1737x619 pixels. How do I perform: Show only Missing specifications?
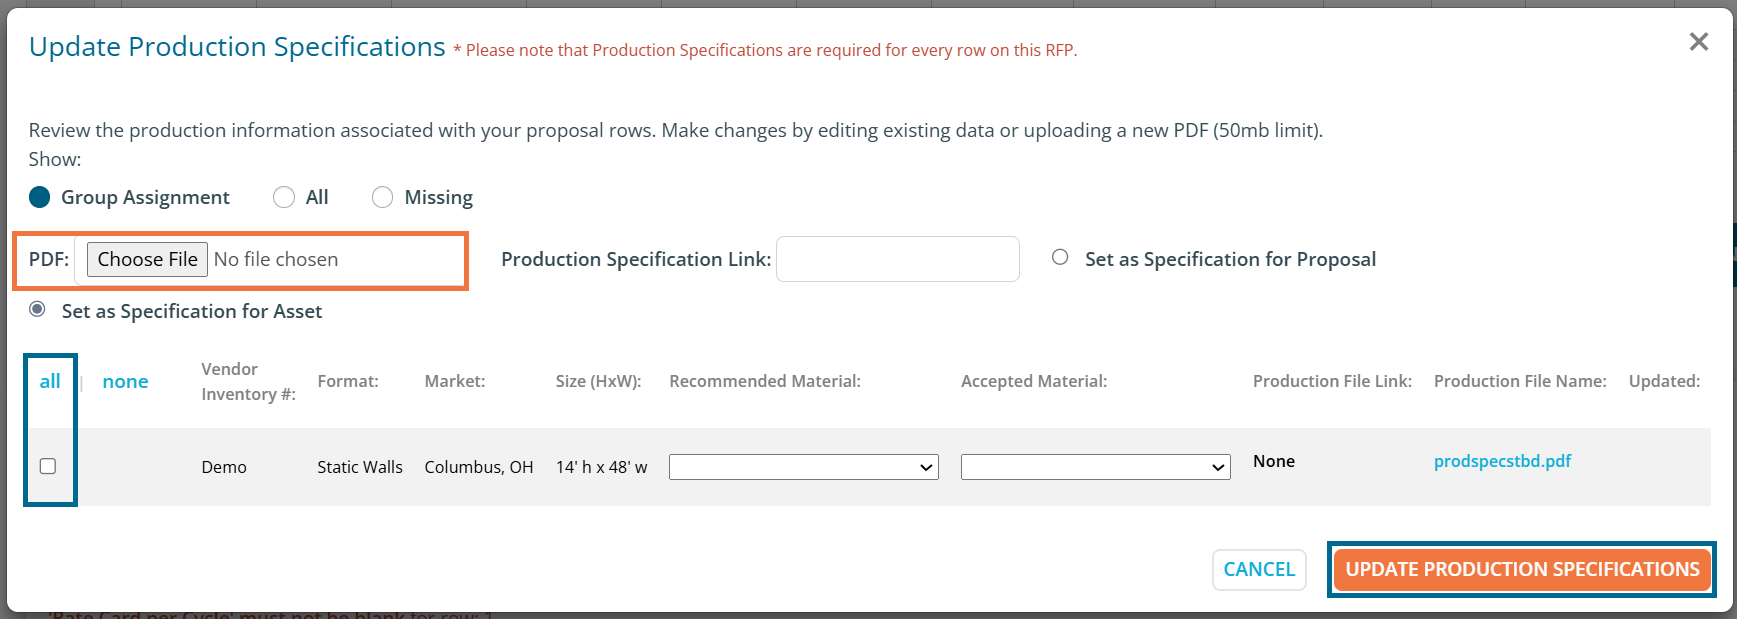tap(382, 197)
